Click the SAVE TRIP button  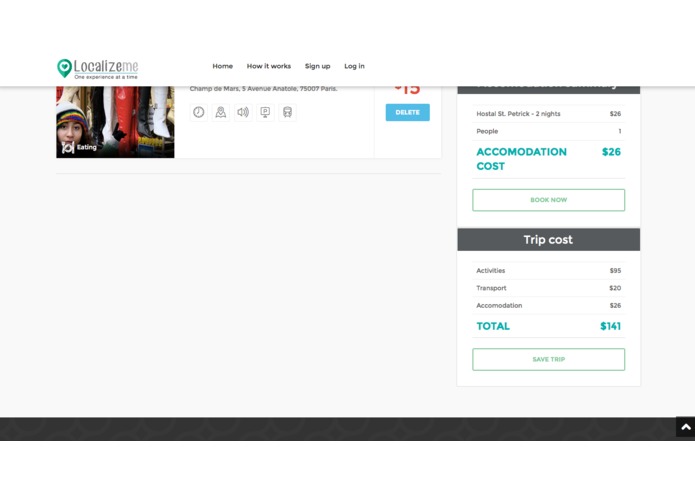tap(548, 359)
